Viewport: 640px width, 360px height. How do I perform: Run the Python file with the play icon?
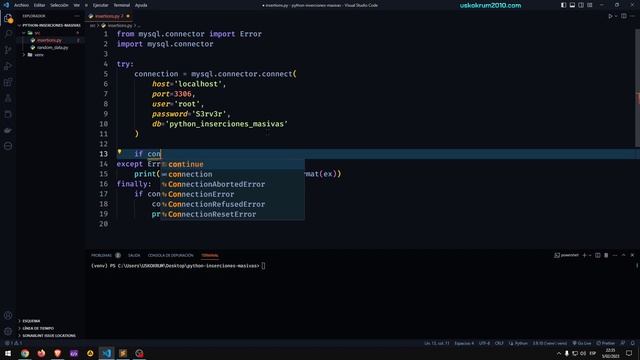coord(610,16)
